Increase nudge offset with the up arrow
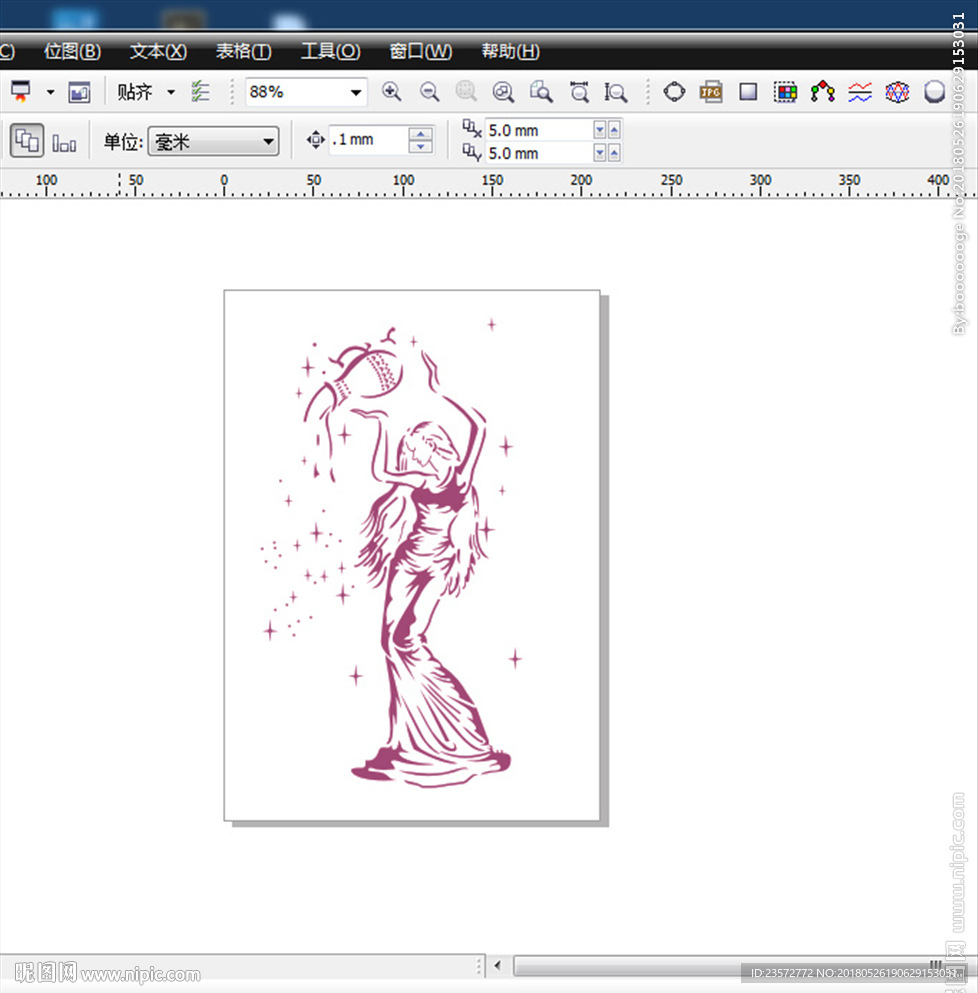Screen dimensions: 978x993 tap(421, 133)
